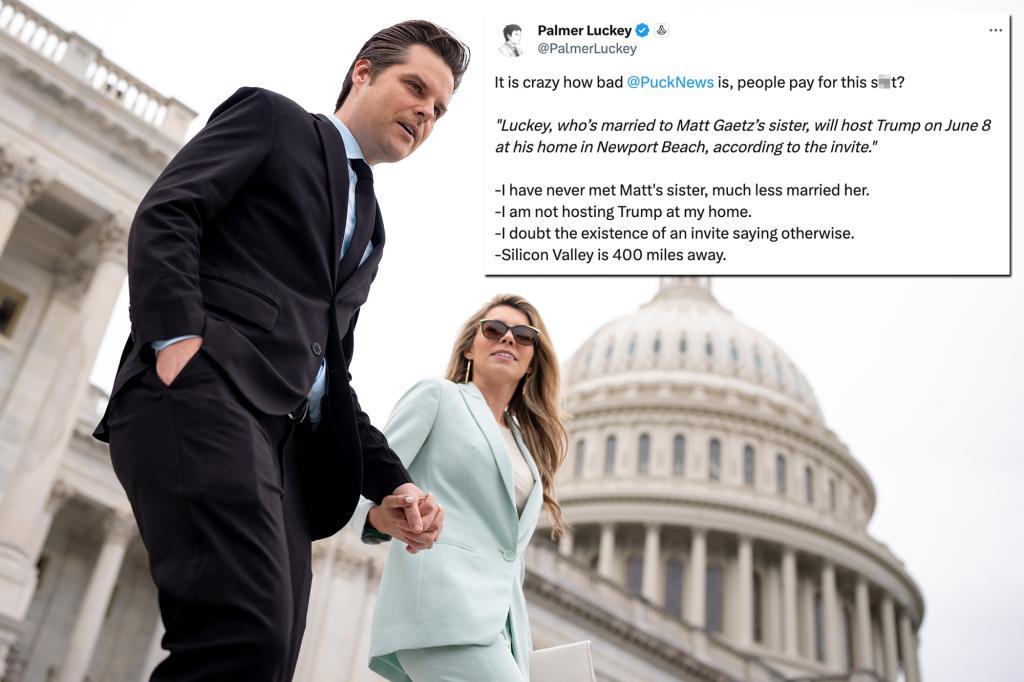Click the line "I have never met Matt's sister"

click(x=682, y=190)
